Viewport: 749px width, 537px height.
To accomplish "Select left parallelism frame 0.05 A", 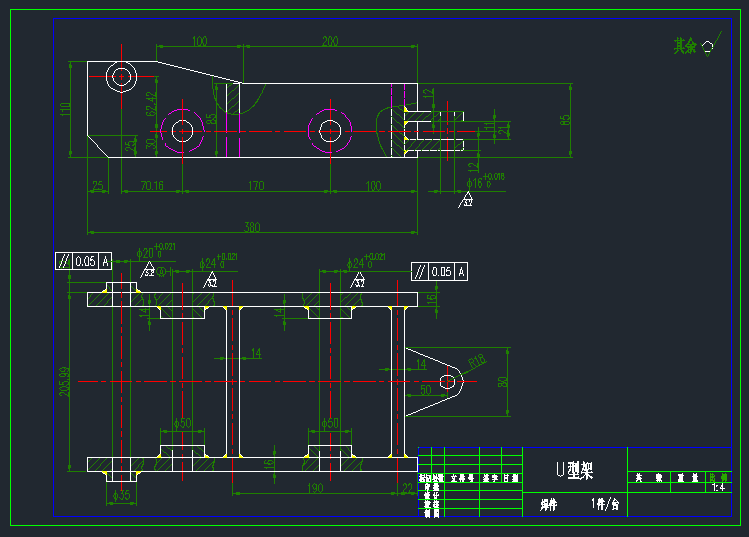I will [84, 261].
